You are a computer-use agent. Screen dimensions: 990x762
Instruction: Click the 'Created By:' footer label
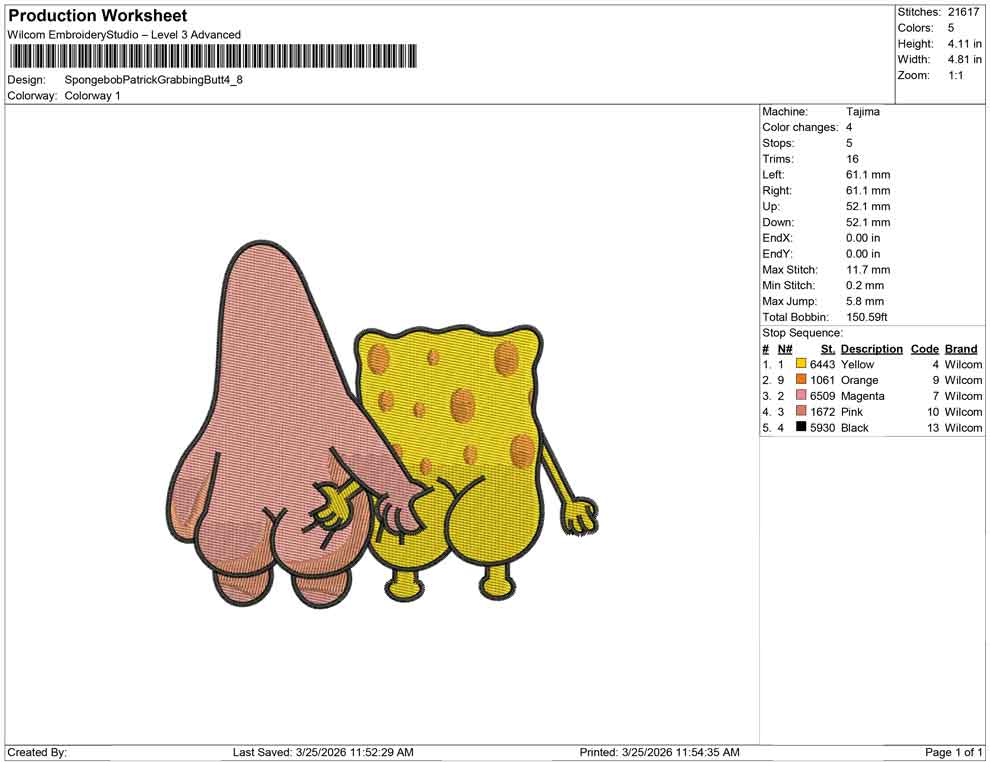(x=37, y=752)
